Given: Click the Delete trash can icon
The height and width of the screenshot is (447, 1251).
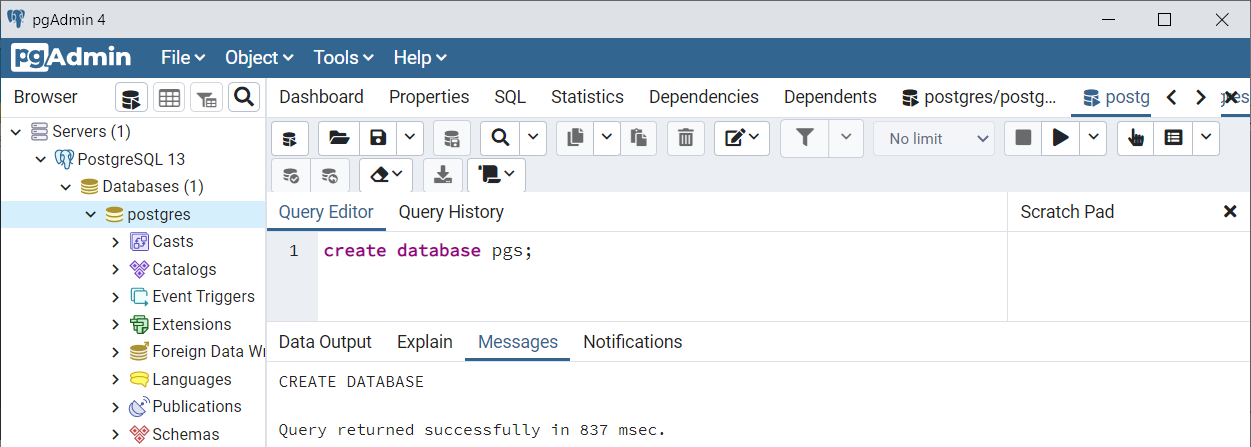Looking at the screenshot, I should 685,138.
